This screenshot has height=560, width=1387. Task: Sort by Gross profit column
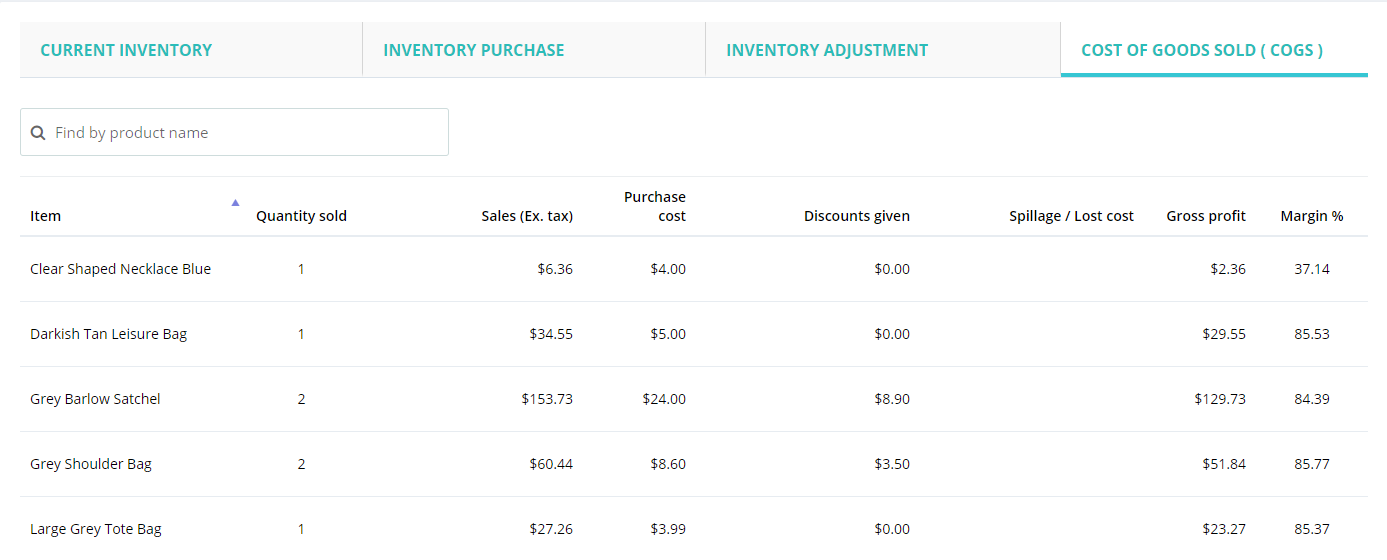[1206, 216]
